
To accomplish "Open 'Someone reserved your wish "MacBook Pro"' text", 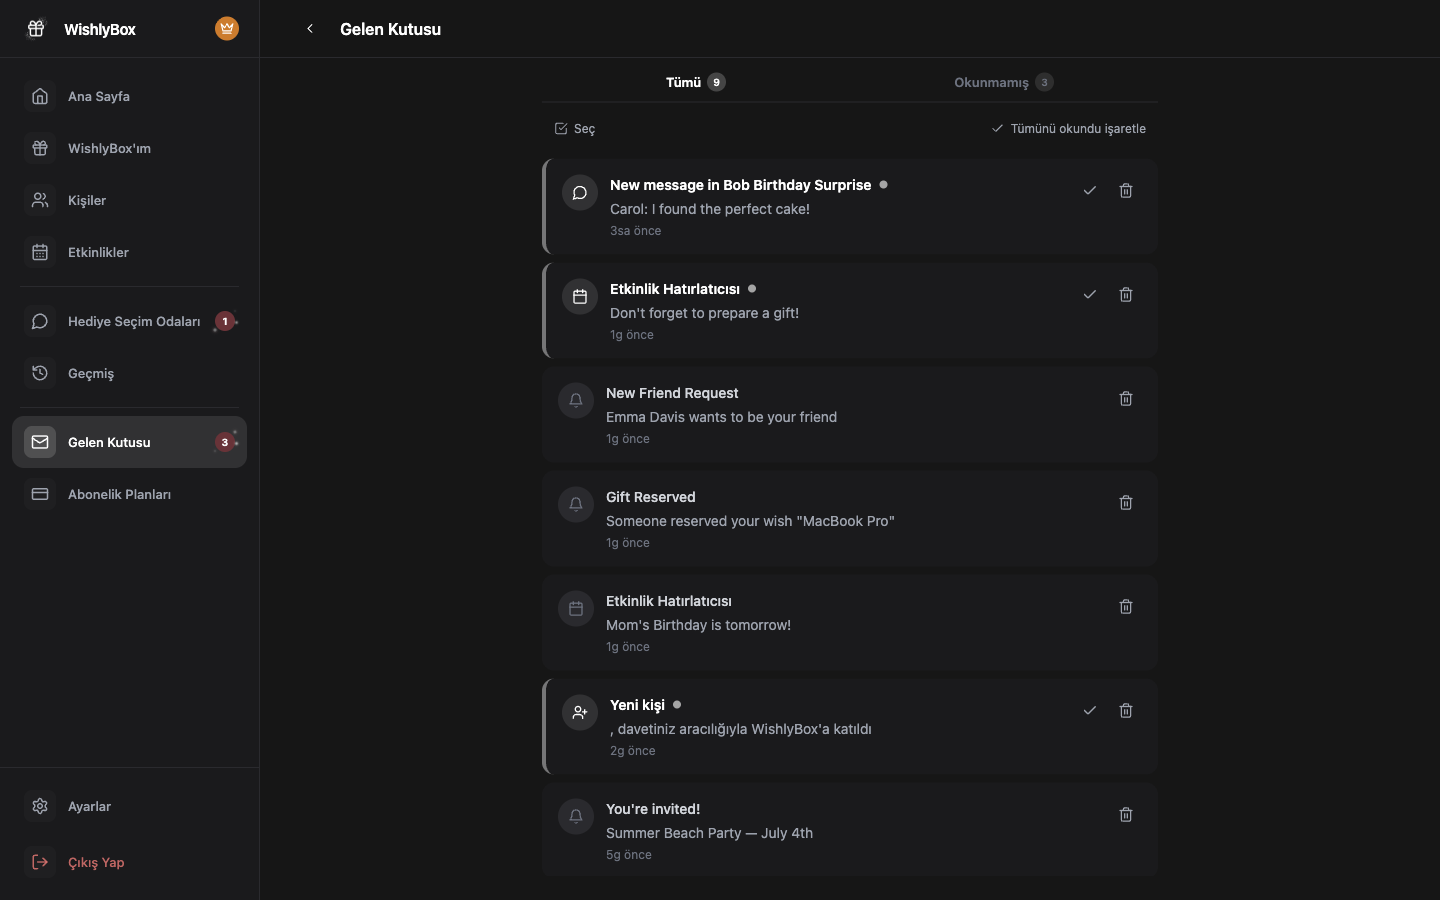I will click(750, 521).
